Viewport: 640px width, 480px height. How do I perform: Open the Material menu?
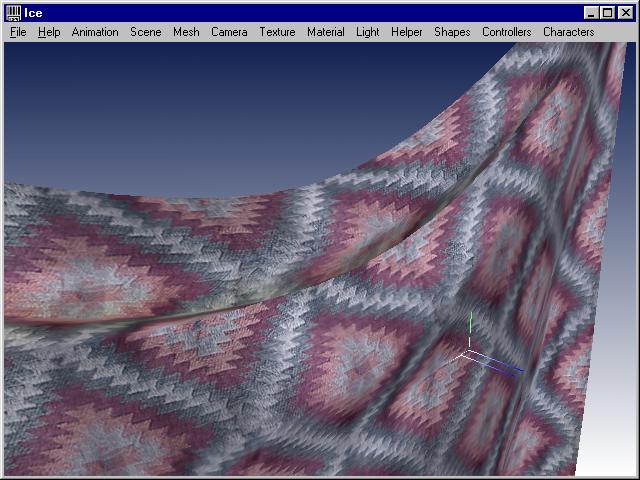pos(326,32)
